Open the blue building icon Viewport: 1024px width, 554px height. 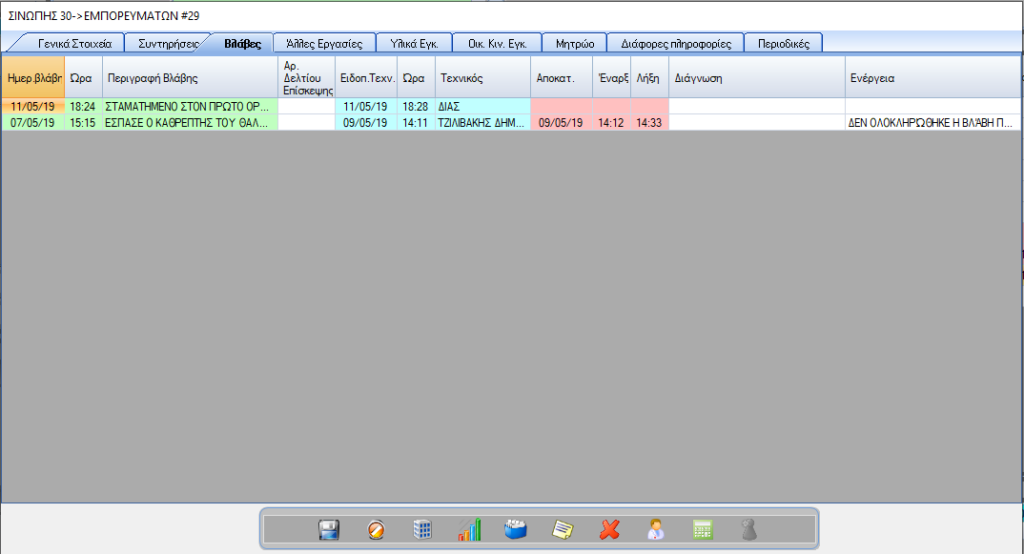423,530
